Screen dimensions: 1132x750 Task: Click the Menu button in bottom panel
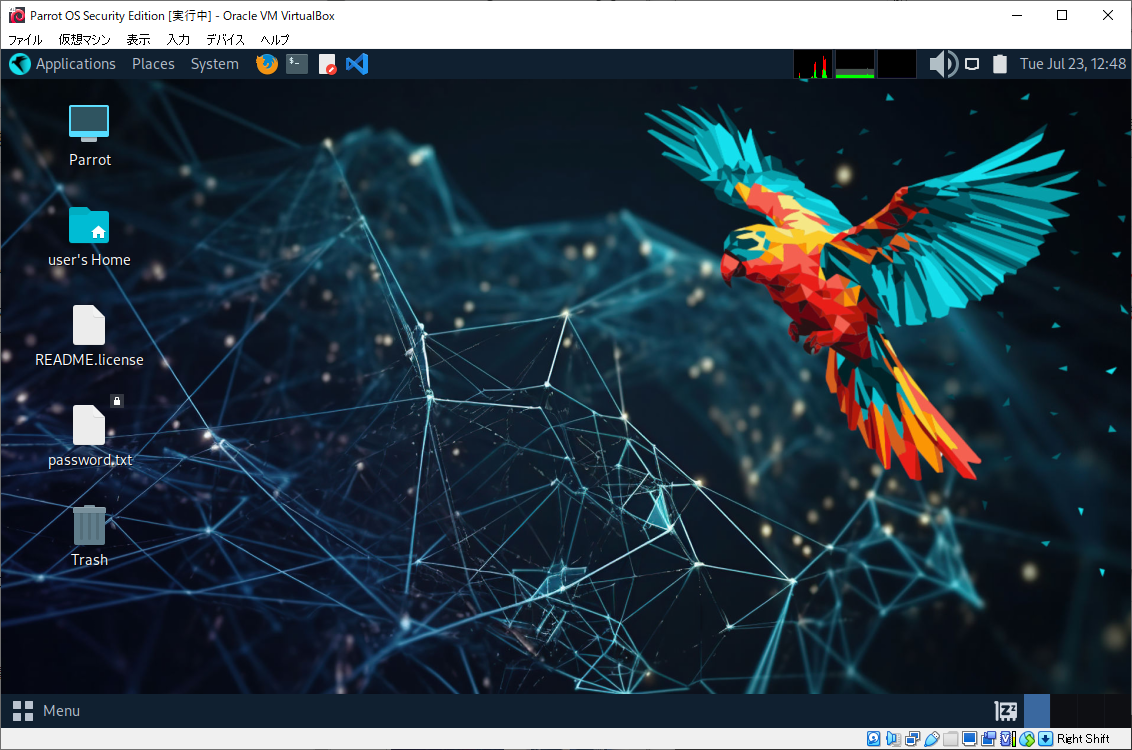pyautogui.click(x=46, y=711)
